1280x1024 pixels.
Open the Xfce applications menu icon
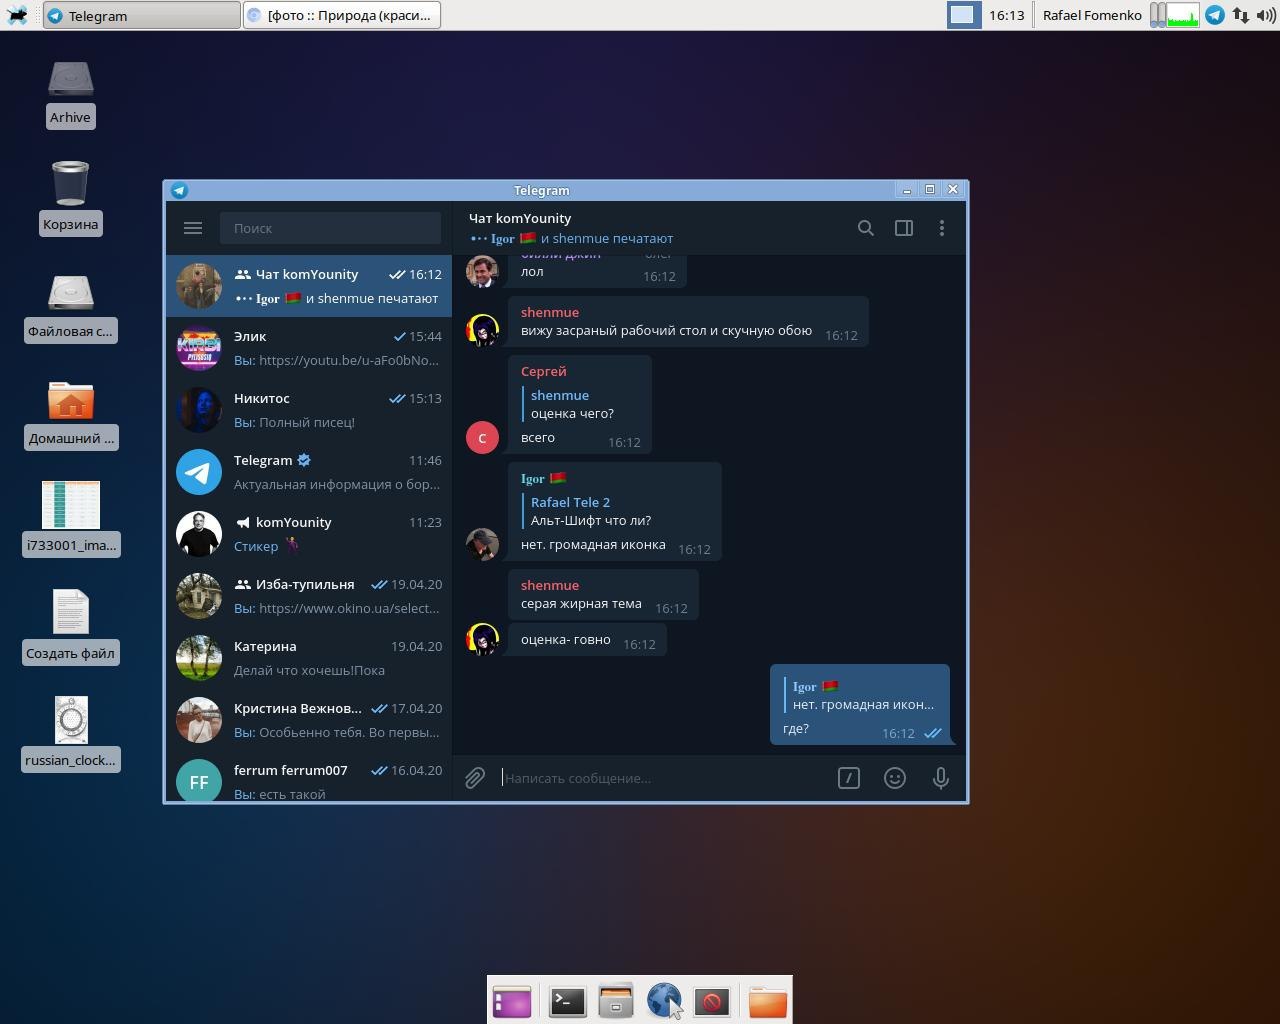click(x=17, y=15)
